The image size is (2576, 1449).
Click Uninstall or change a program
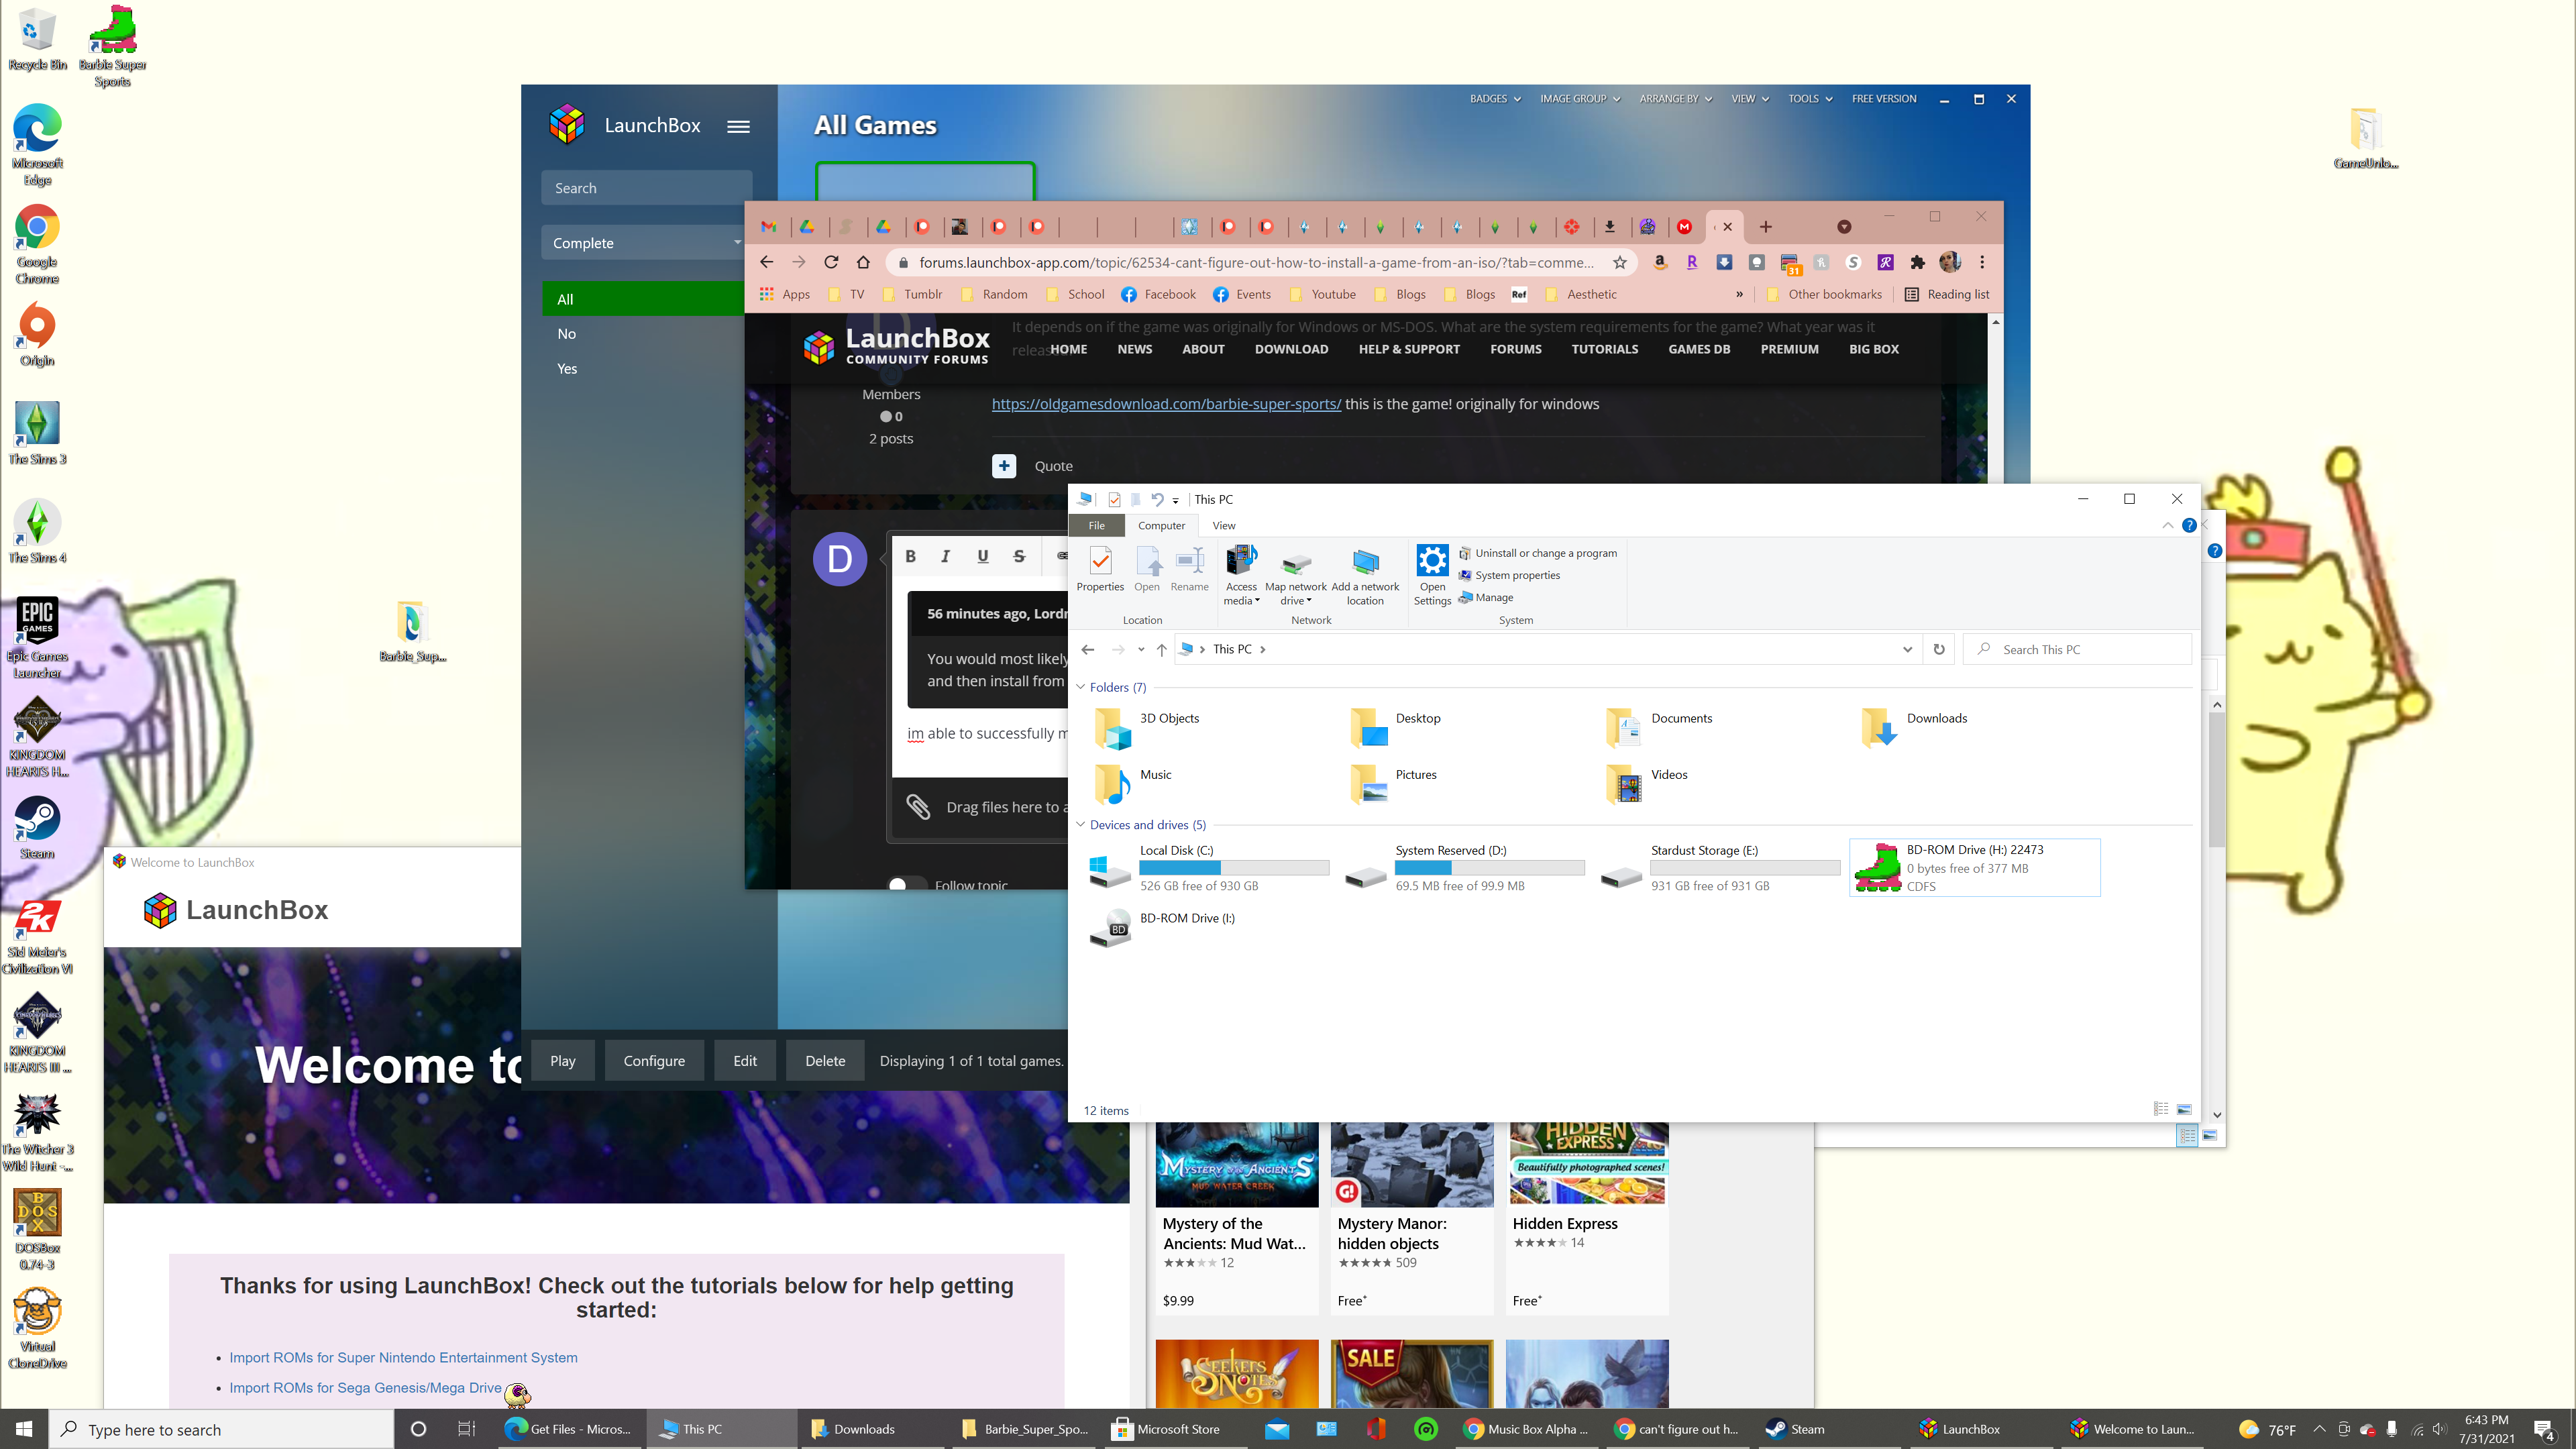[1537, 553]
